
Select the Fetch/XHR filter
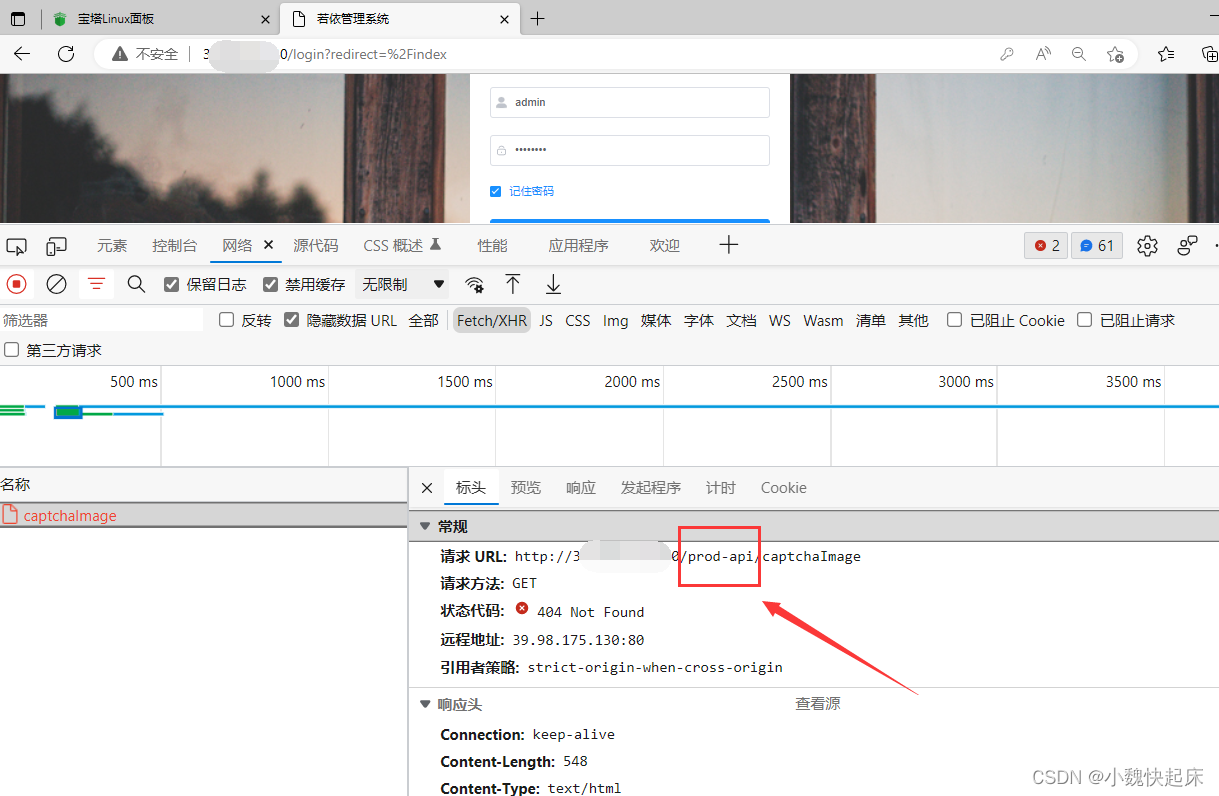[x=491, y=321]
